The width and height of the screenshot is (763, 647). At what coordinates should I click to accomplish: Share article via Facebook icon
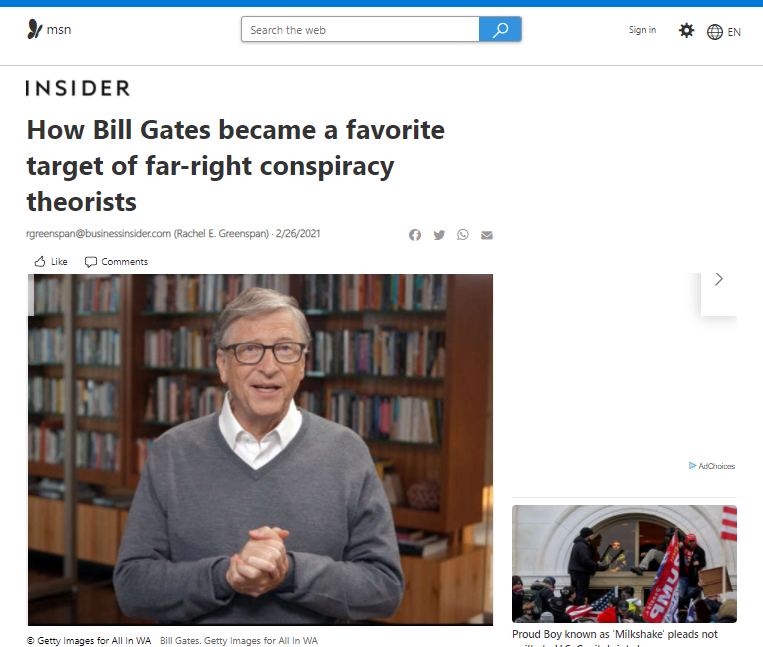415,235
